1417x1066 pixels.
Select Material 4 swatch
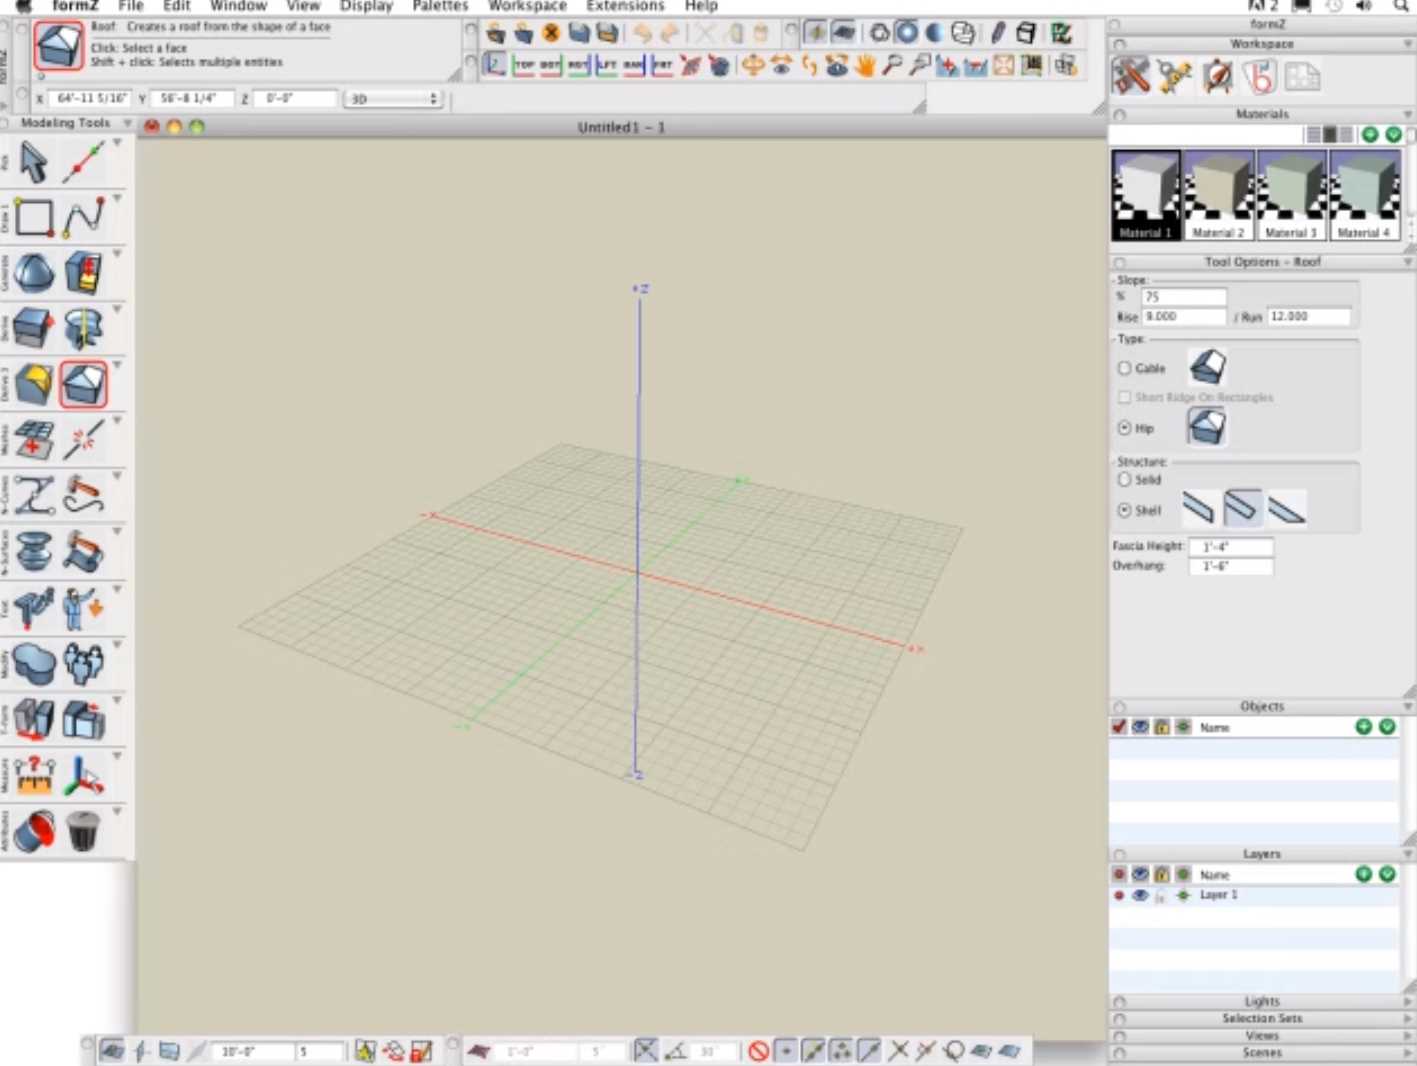click(x=1364, y=195)
